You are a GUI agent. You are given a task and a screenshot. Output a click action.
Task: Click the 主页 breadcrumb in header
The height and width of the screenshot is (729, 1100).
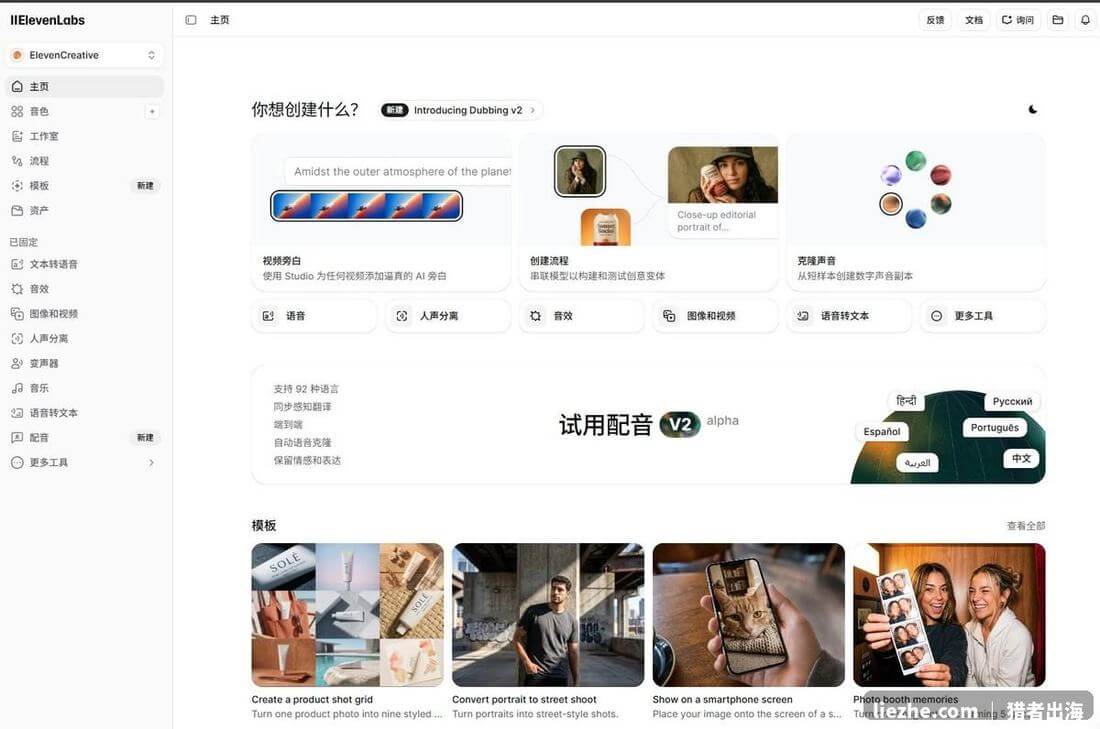220,20
